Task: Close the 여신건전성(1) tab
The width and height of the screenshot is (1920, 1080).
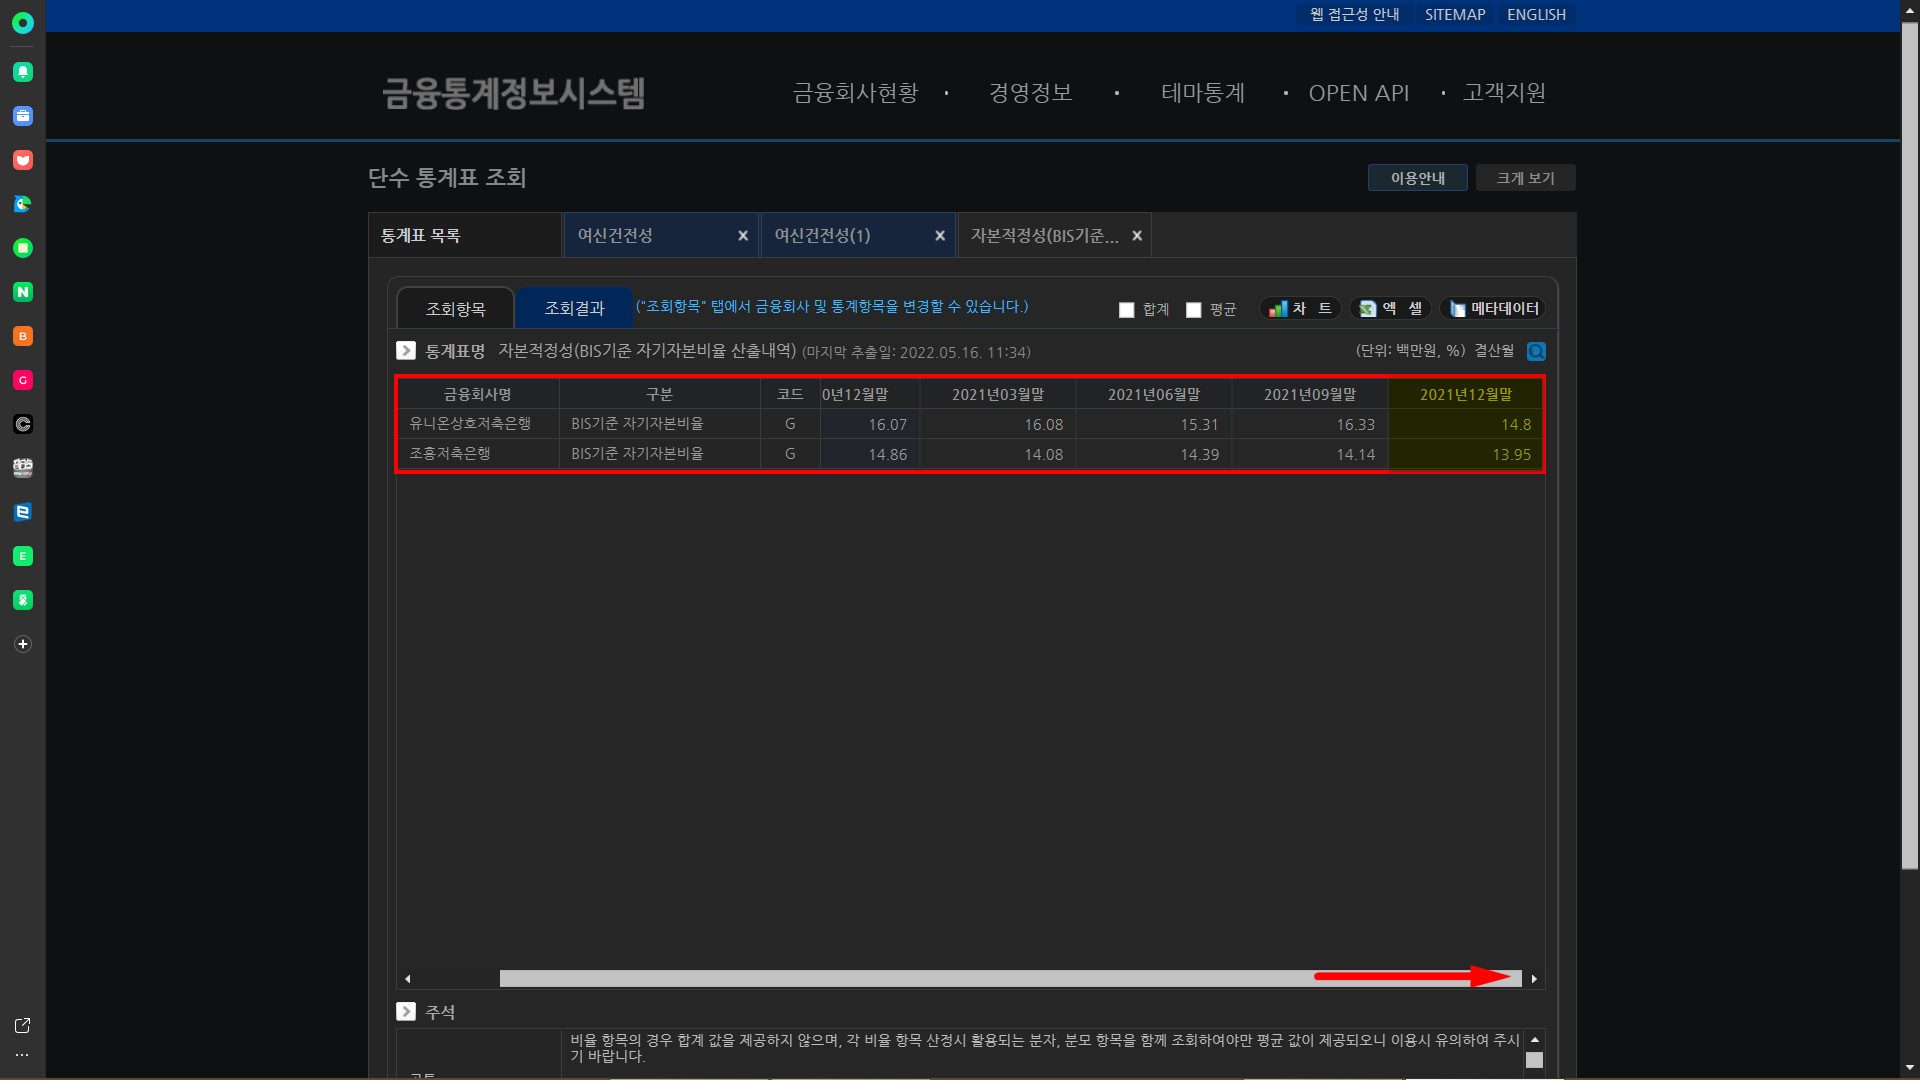Action: [x=940, y=236]
